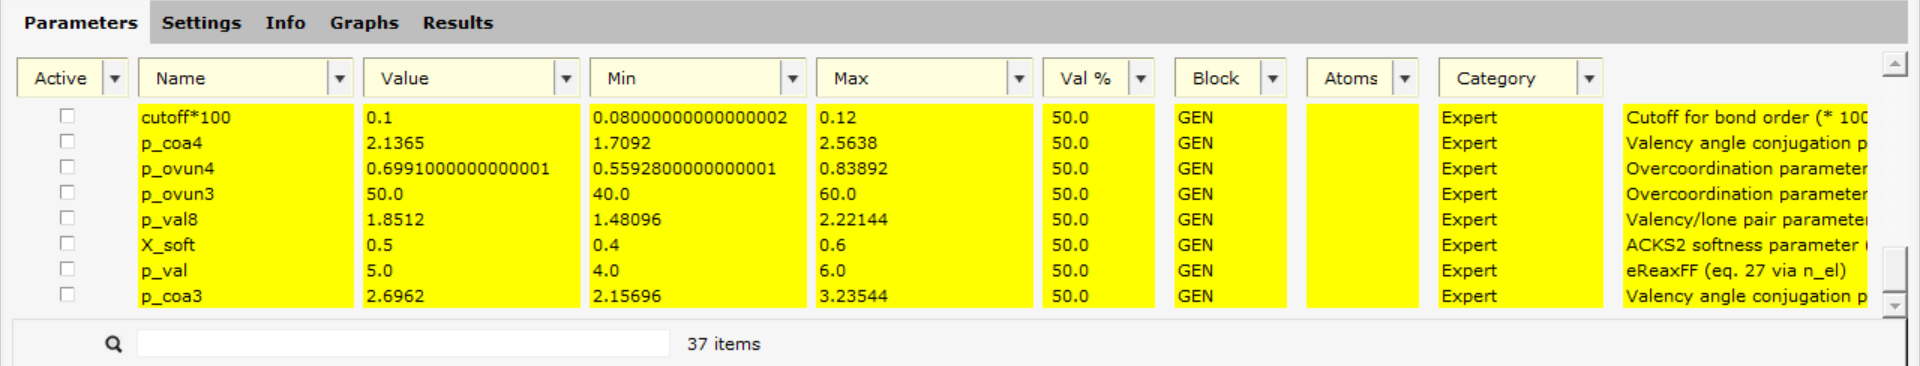The height and width of the screenshot is (366, 1920).
Task: Expand the Val % column dropdown
Action: pyautogui.click(x=1141, y=78)
